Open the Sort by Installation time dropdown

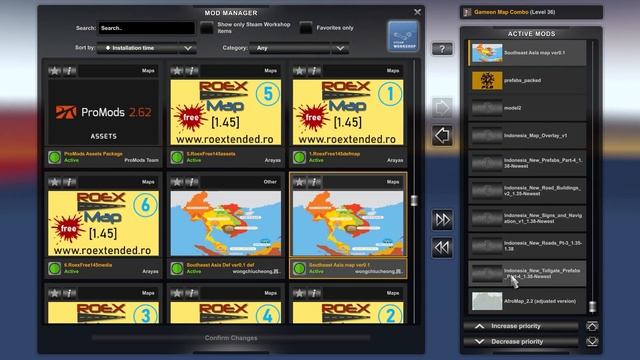147,48
